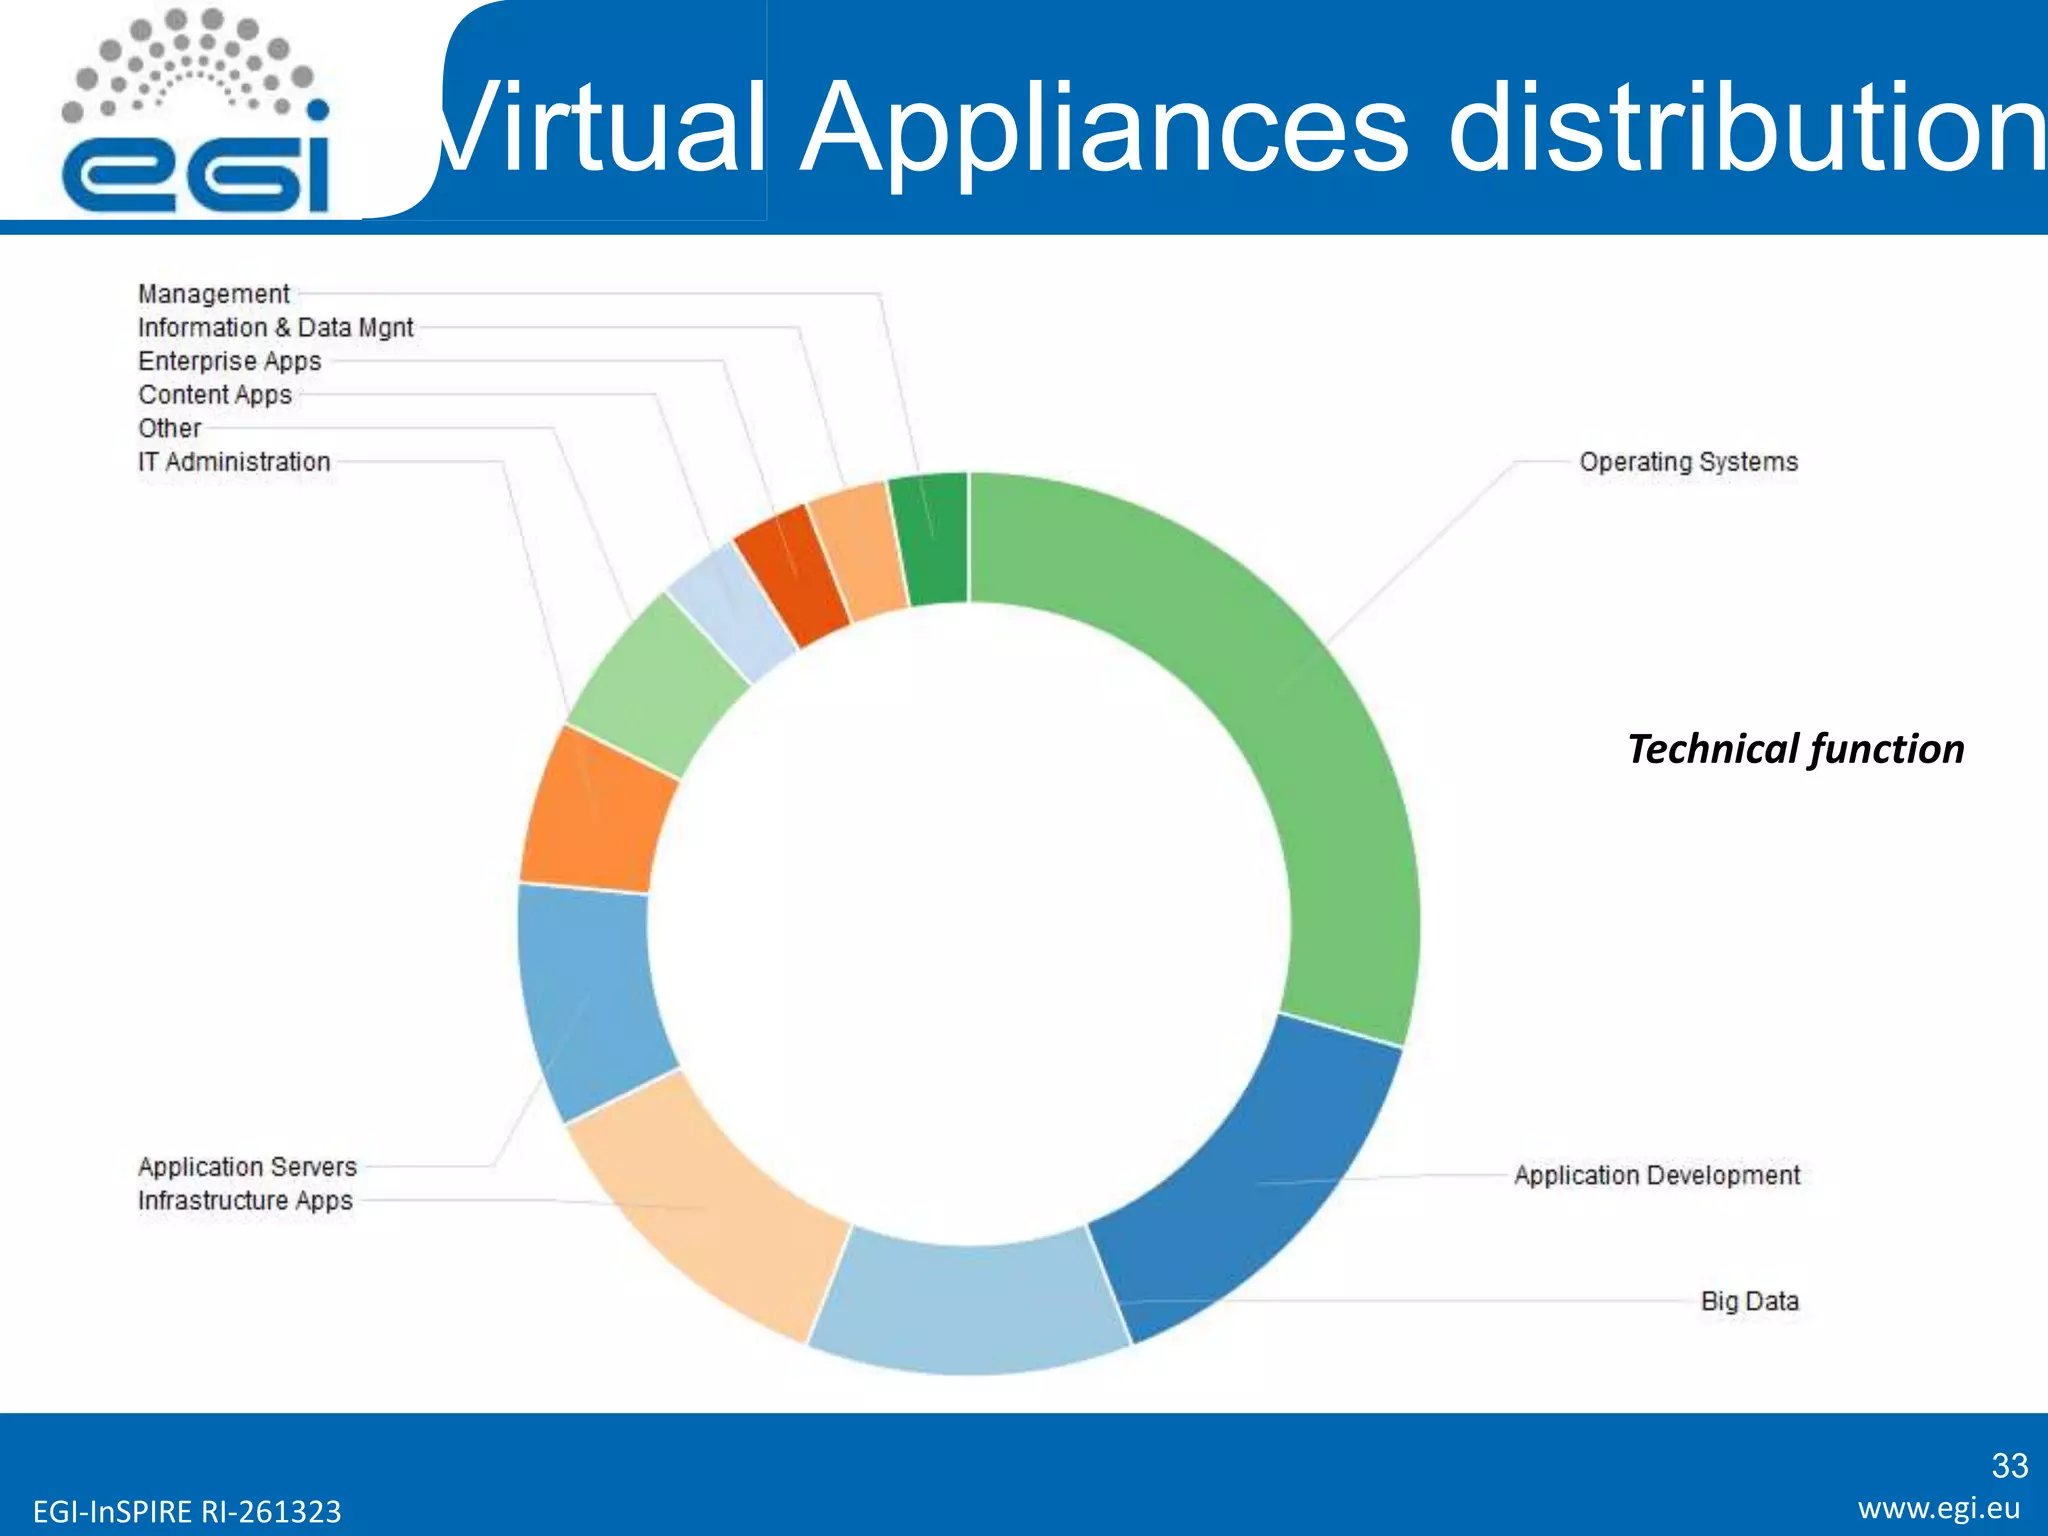Image resolution: width=2048 pixels, height=1536 pixels.
Task: Click the Infrastructure Apps label
Action: point(245,1201)
